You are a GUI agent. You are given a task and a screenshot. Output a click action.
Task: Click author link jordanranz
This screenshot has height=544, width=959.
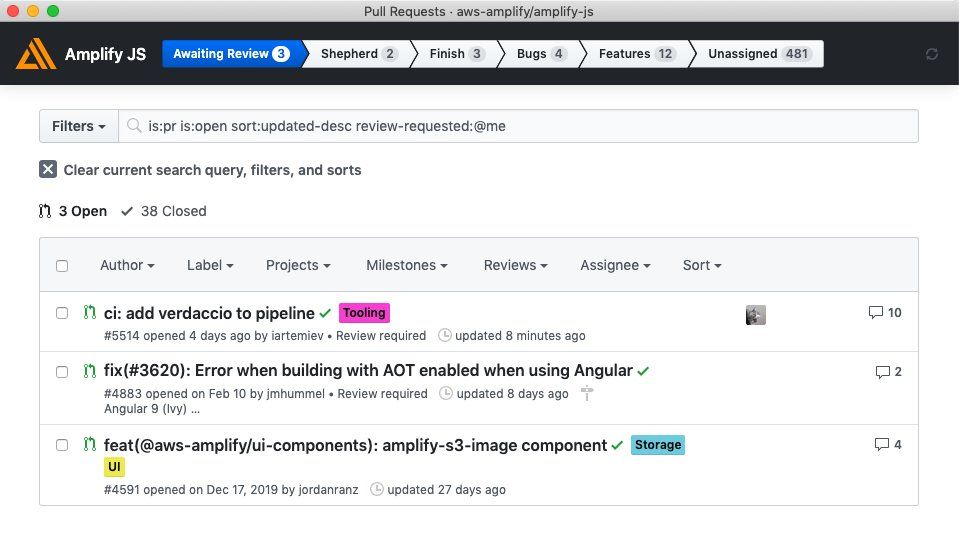(328, 490)
